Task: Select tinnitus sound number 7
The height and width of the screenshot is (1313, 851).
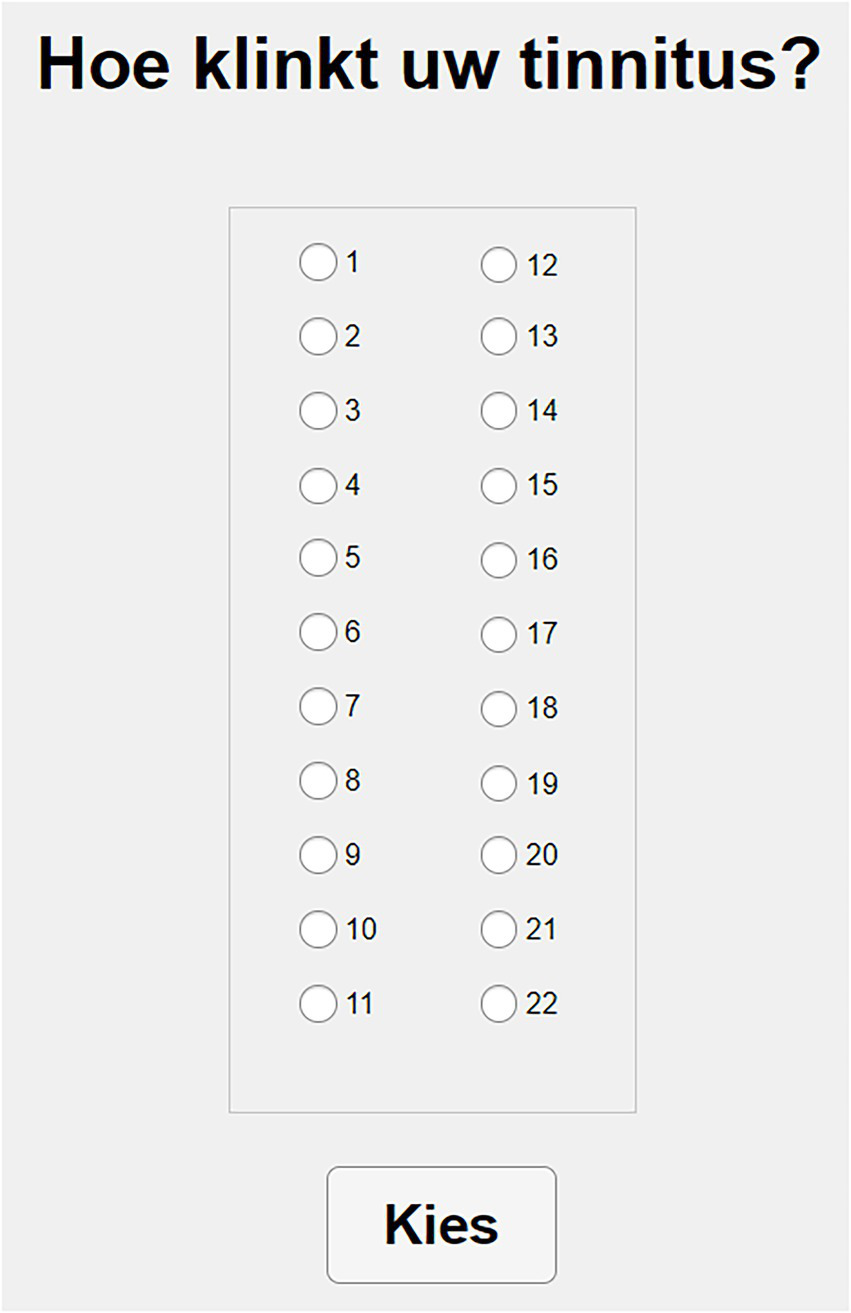Action: click(317, 706)
